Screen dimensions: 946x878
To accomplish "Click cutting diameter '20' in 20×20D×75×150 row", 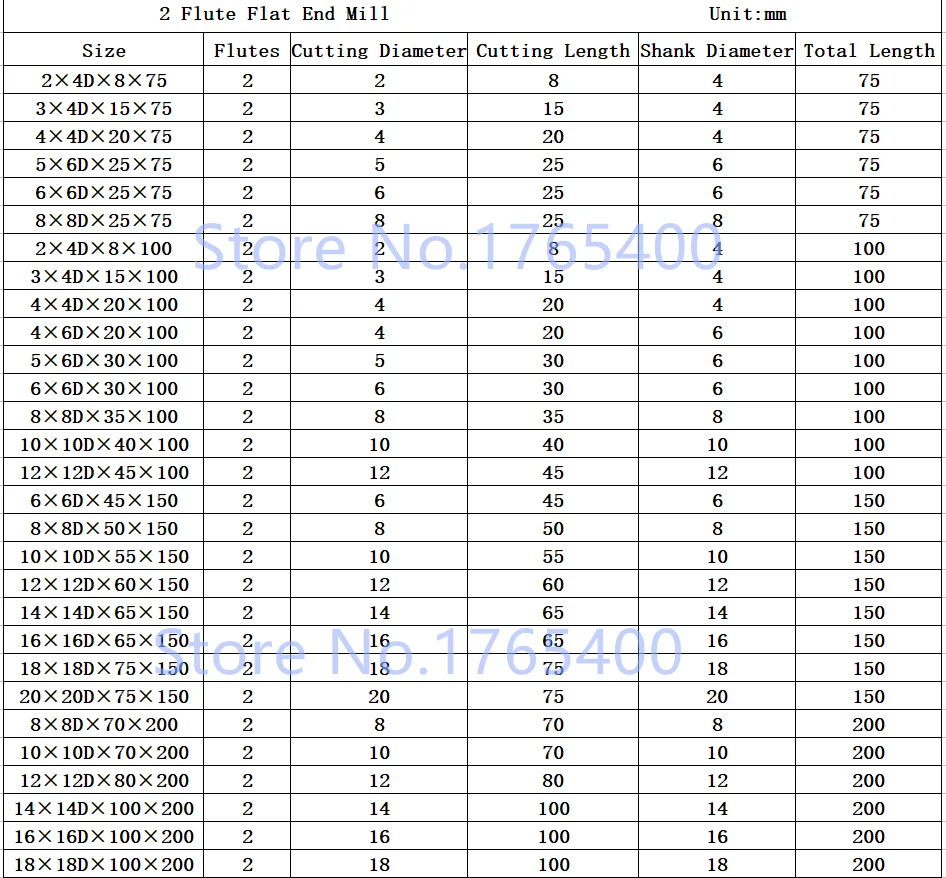I will click(379, 697).
